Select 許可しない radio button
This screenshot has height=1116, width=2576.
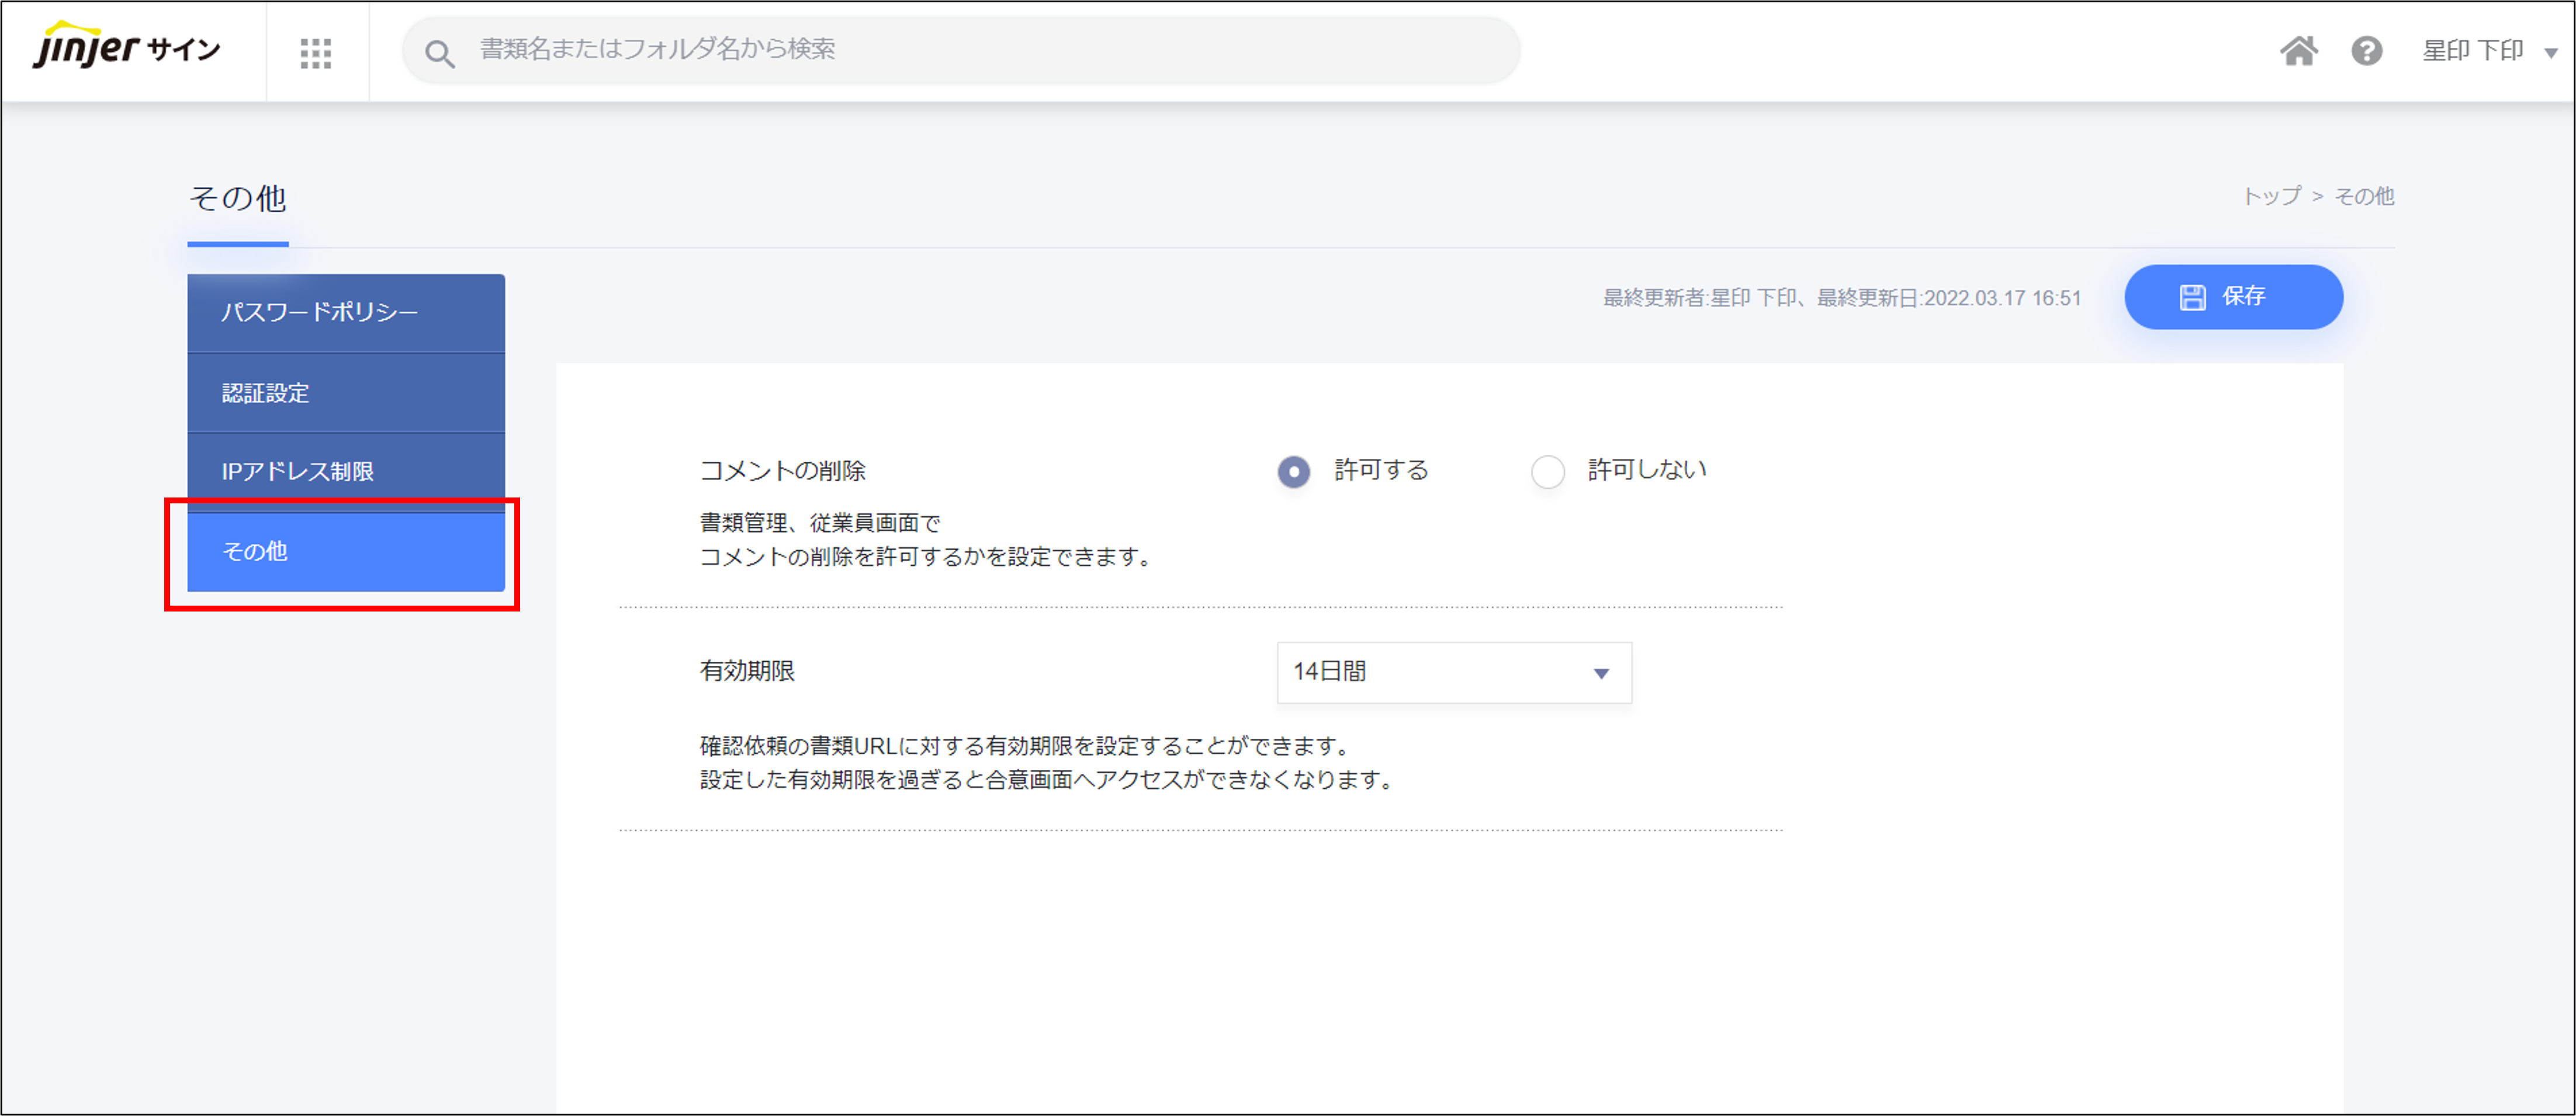(1547, 472)
